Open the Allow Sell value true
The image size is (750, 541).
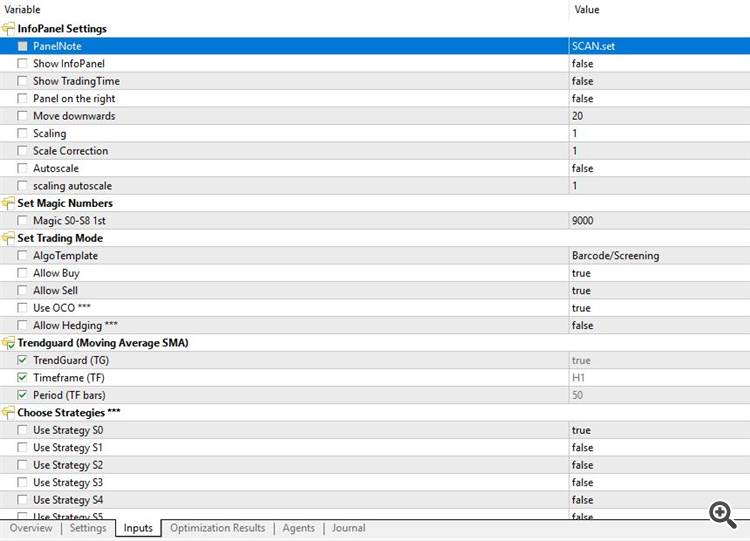(581, 291)
